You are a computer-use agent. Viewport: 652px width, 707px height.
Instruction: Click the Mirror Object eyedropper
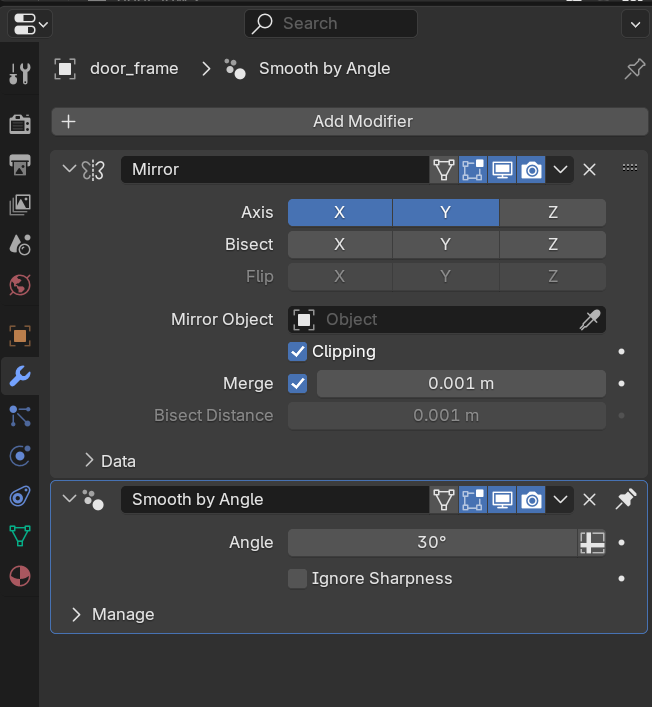point(590,320)
